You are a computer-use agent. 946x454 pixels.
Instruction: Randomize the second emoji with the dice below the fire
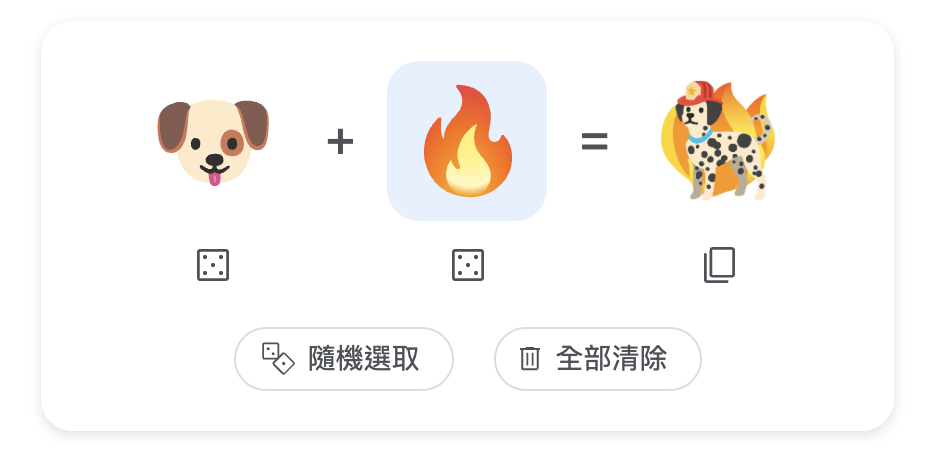pos(468,265)
